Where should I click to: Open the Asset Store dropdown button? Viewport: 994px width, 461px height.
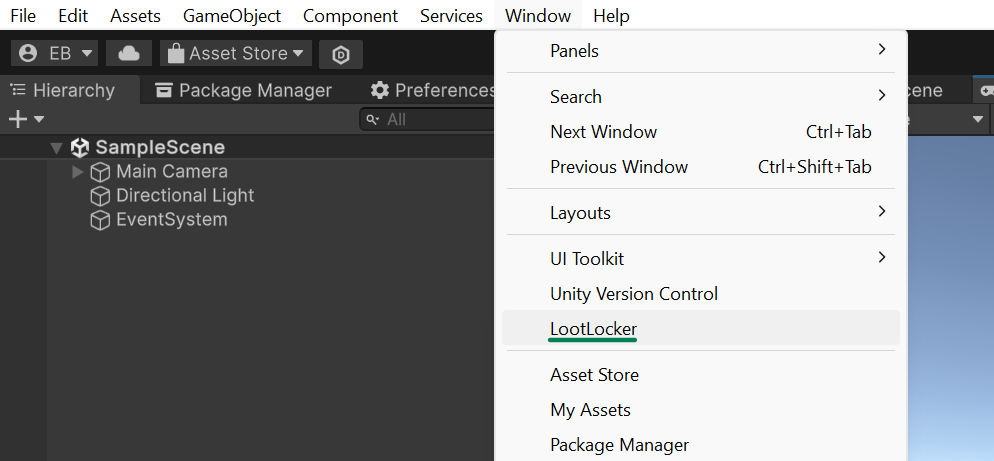click(236, 53)
